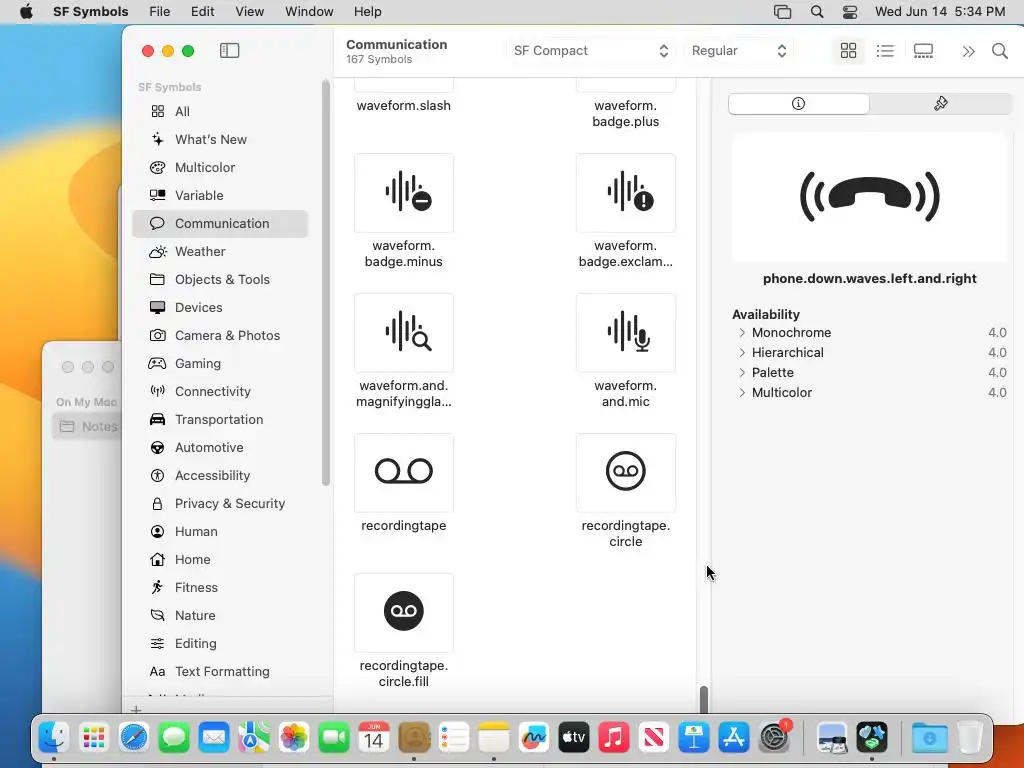Open the Variable category
The width and height of the screenshot is (1024, 768).
(x=220, y=195)
